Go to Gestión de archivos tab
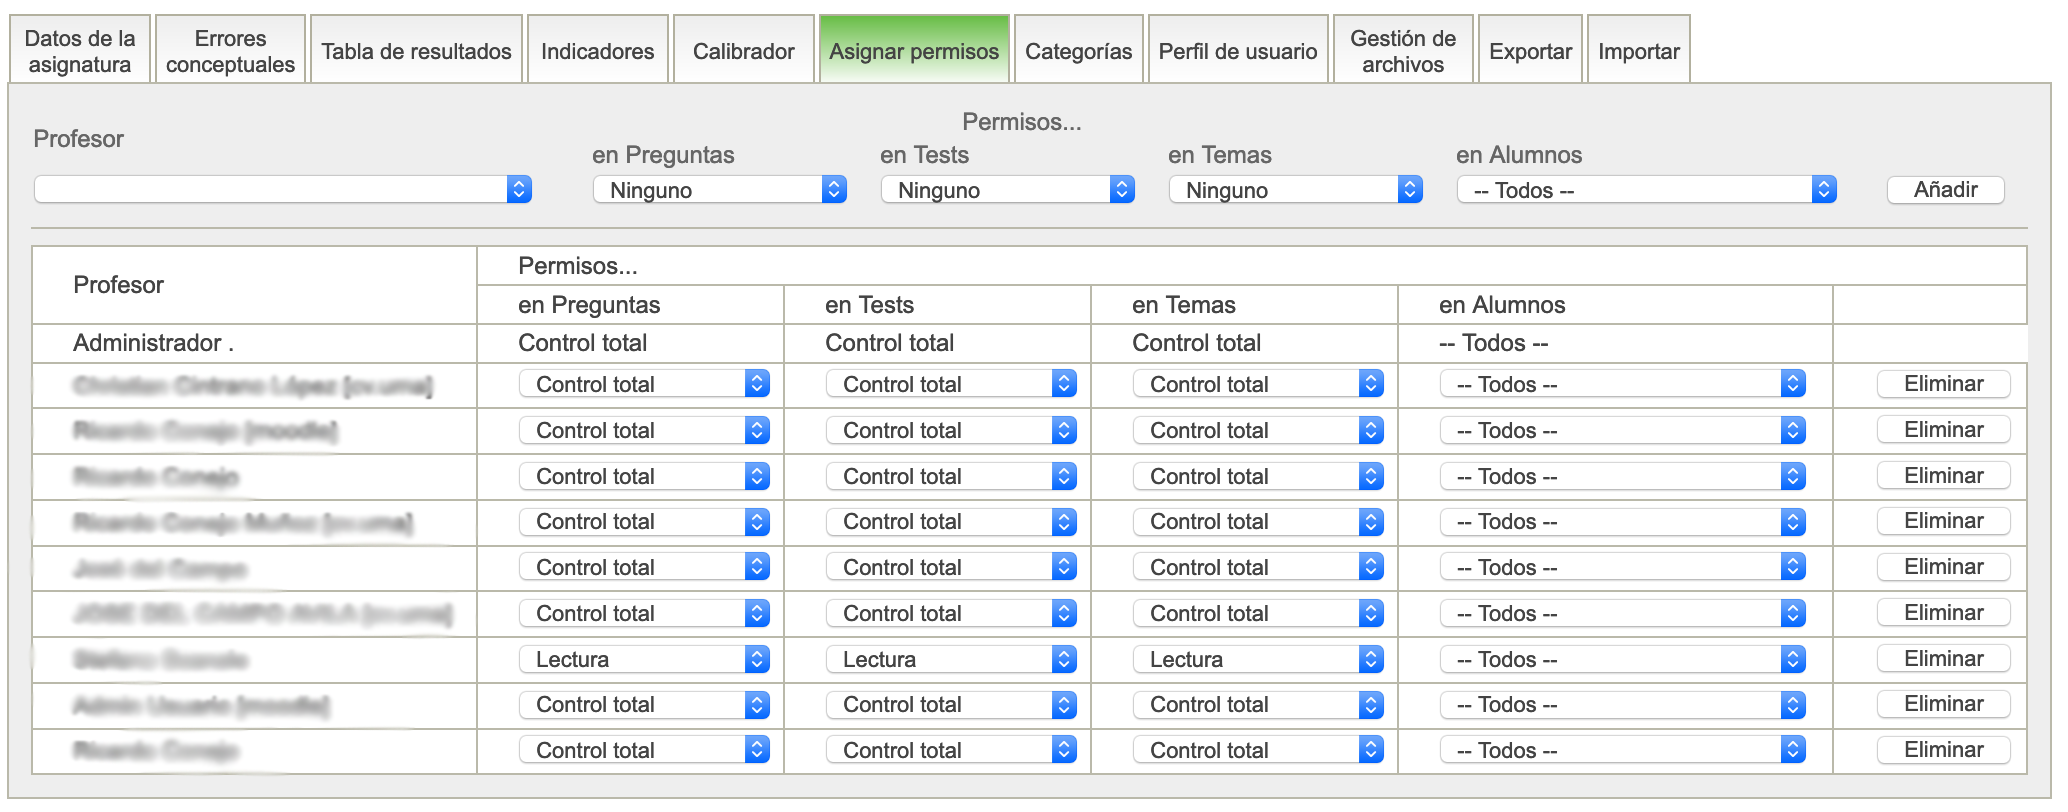 tap(1402, 51)
